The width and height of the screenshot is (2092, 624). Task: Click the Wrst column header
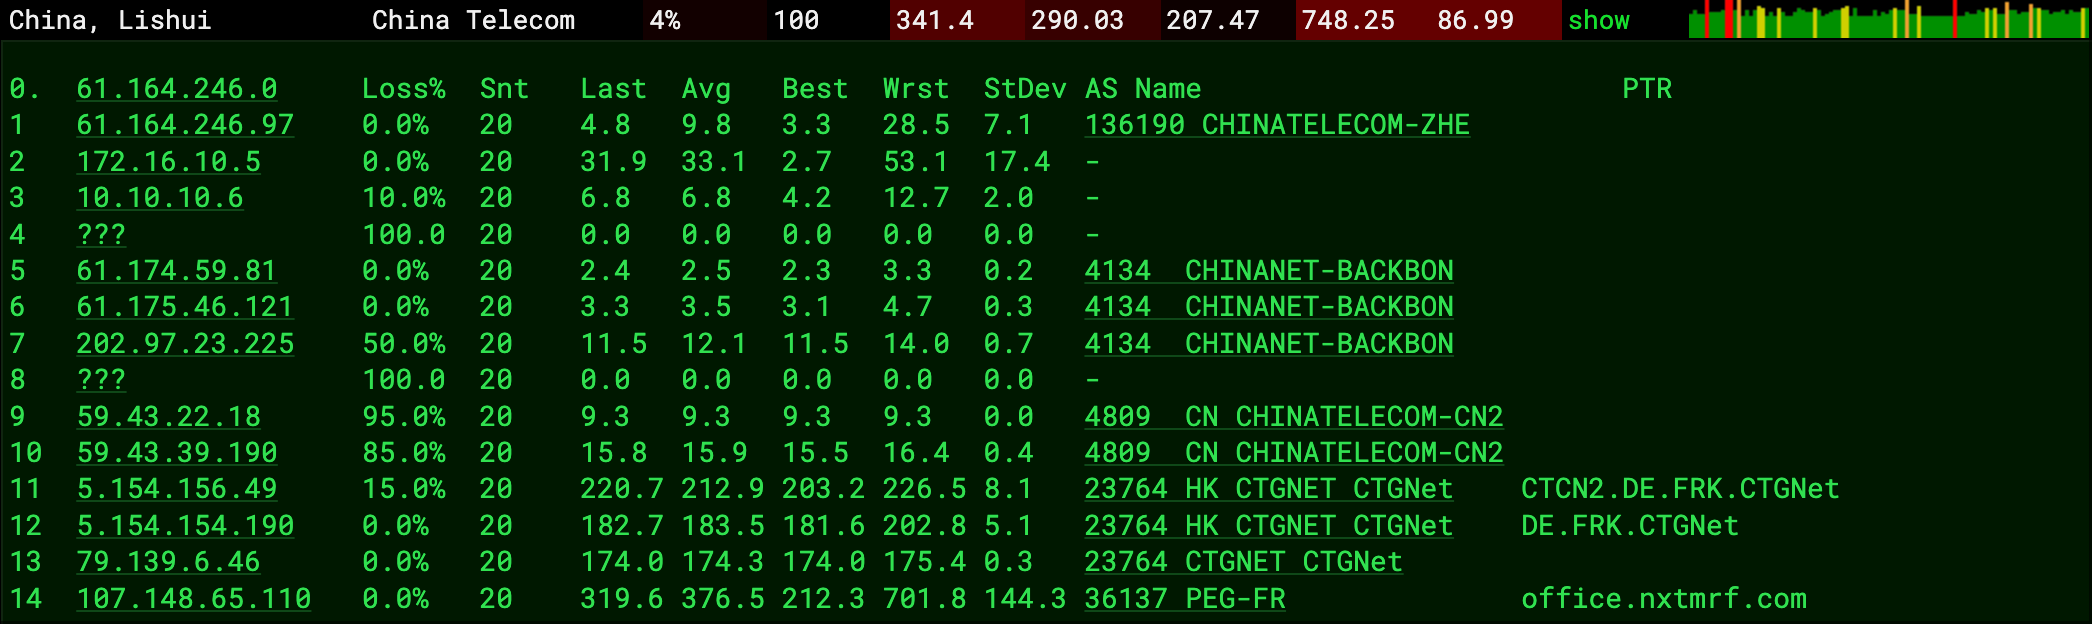click(916, 89)
